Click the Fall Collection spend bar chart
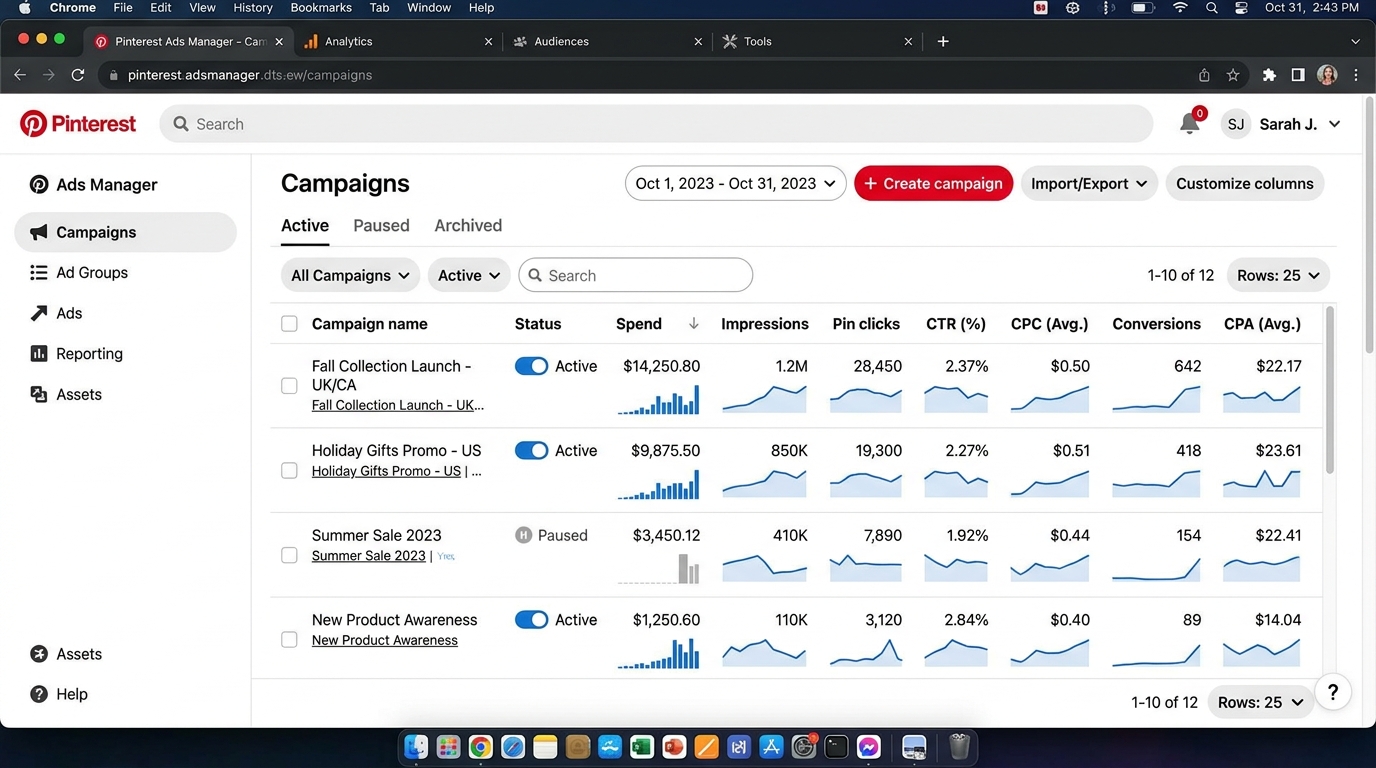Viewport: 1376px width, 768px height. click(x=658, y=399)
